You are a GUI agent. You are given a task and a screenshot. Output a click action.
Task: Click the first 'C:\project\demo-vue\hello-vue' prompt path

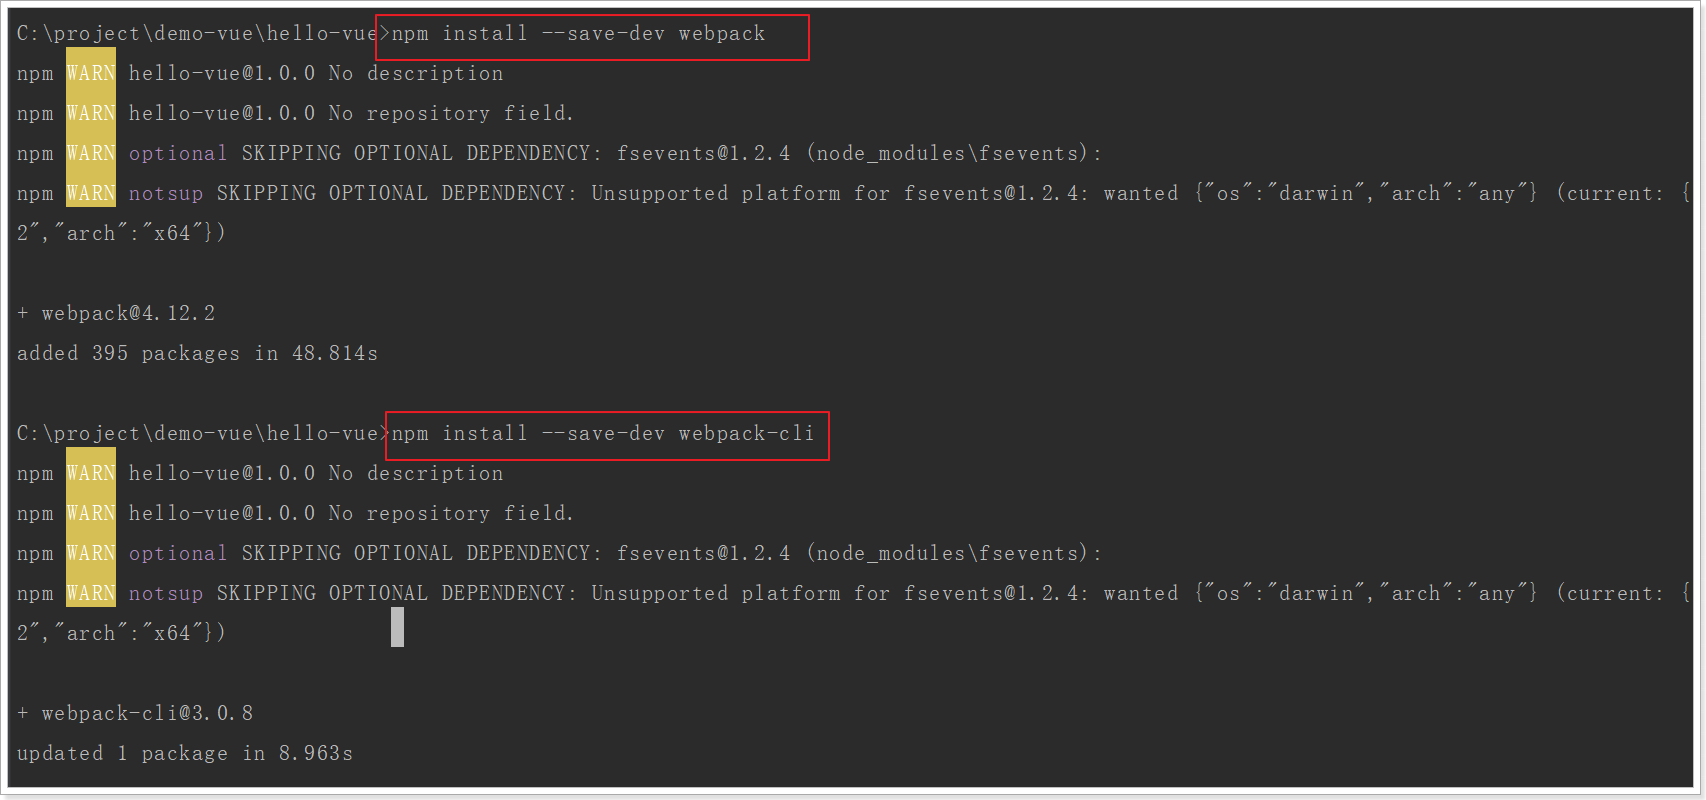tap(197, 34)
